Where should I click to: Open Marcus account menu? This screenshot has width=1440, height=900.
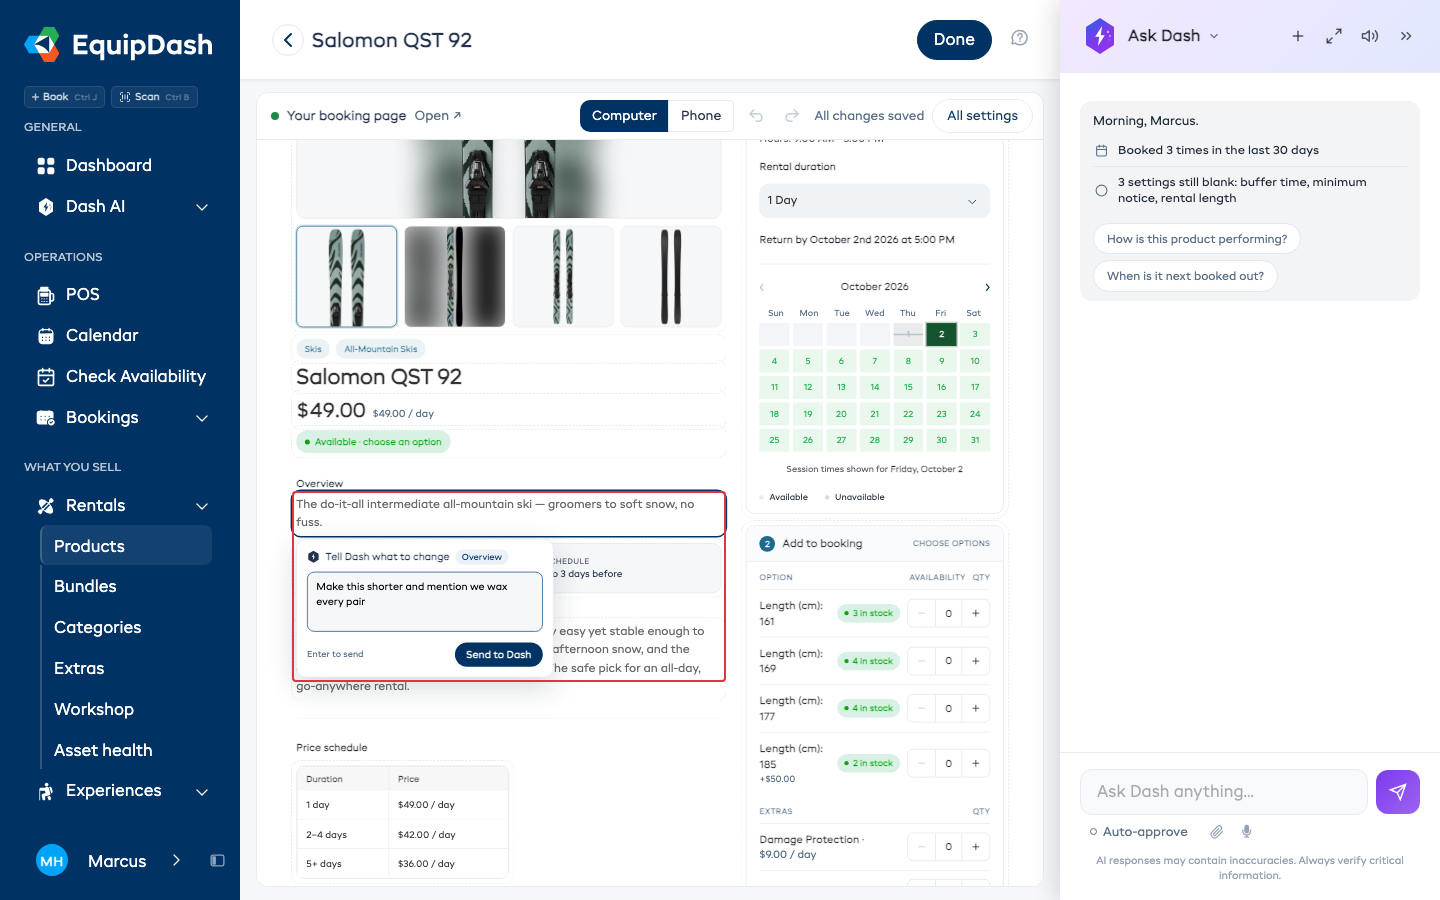pyautogui.click(x=110, y=861)
